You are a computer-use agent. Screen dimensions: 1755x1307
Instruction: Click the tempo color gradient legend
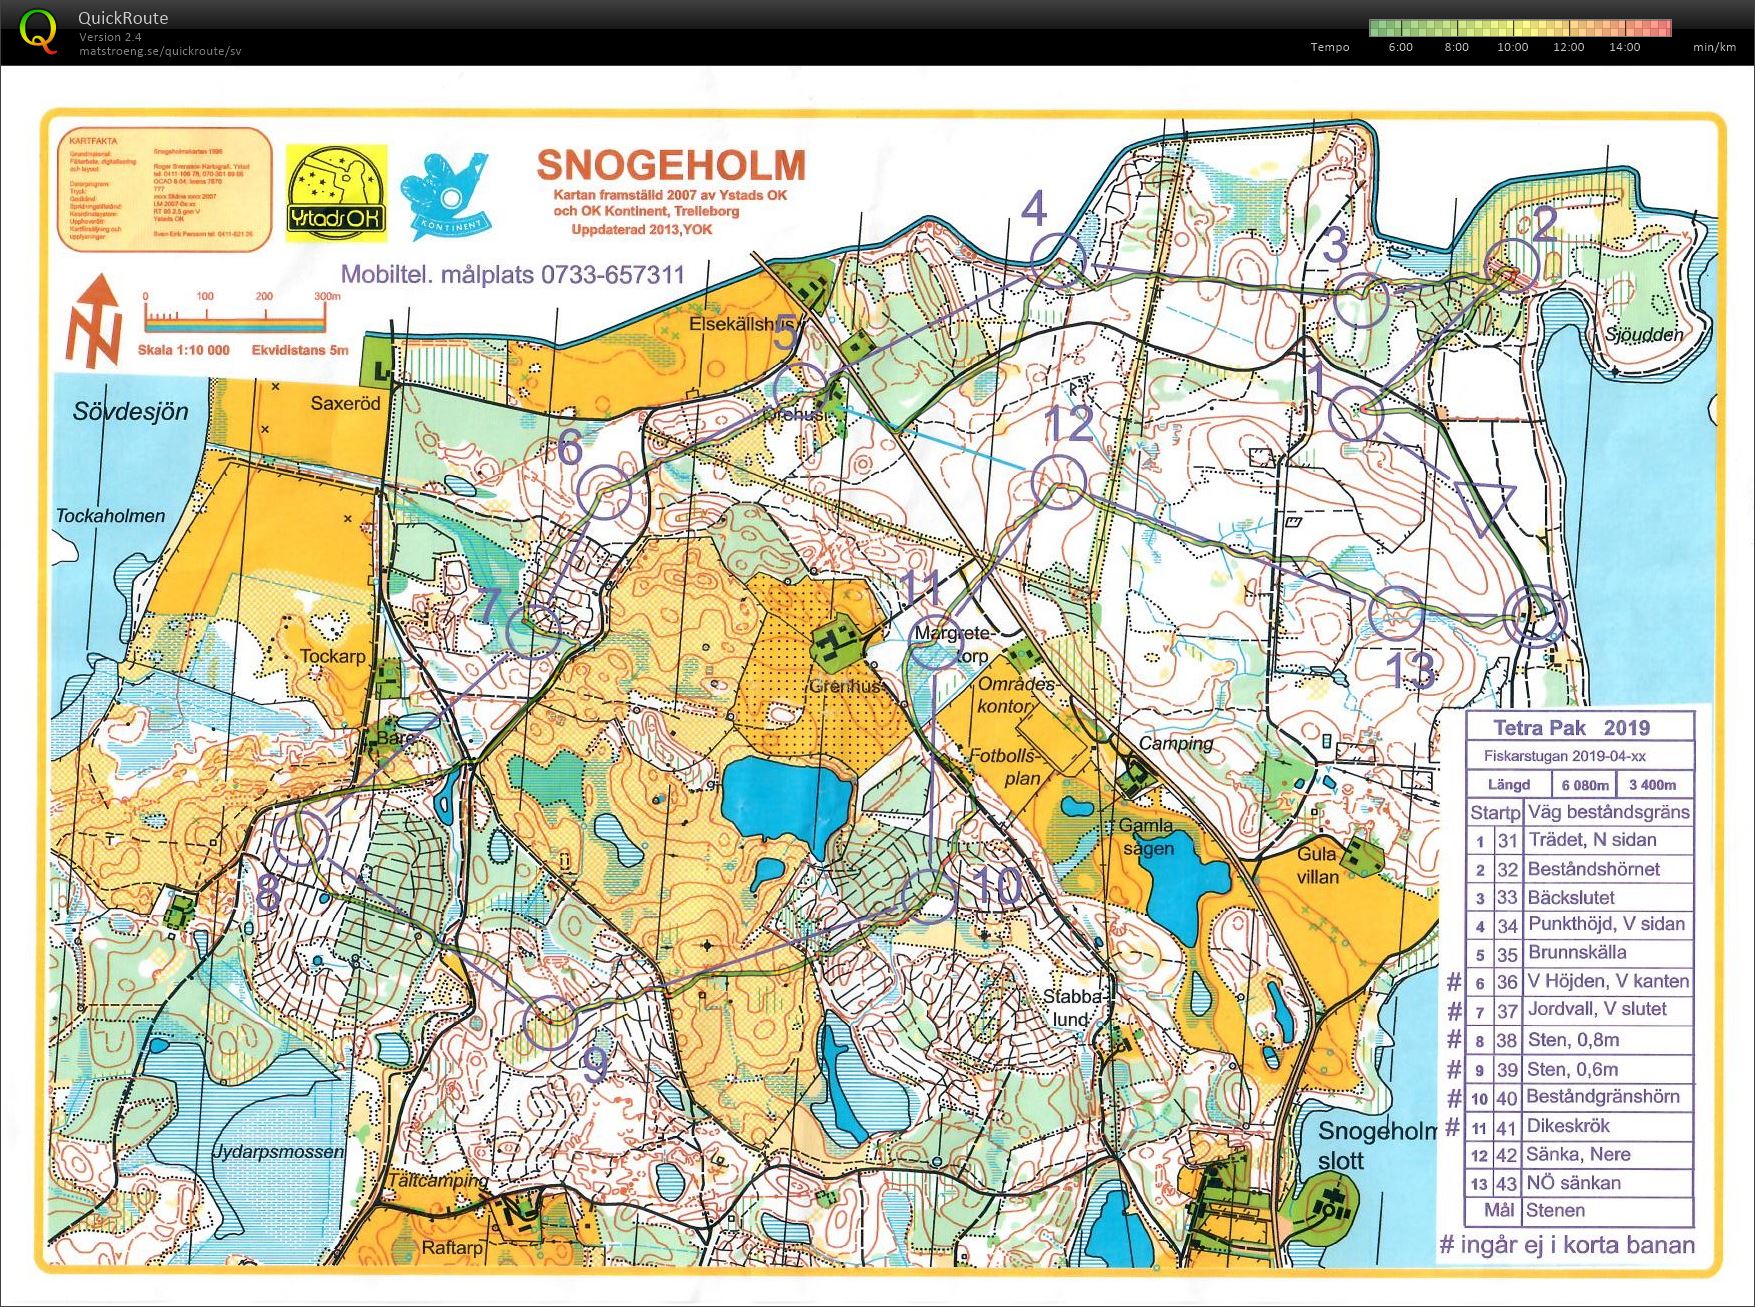point(1520,28)
